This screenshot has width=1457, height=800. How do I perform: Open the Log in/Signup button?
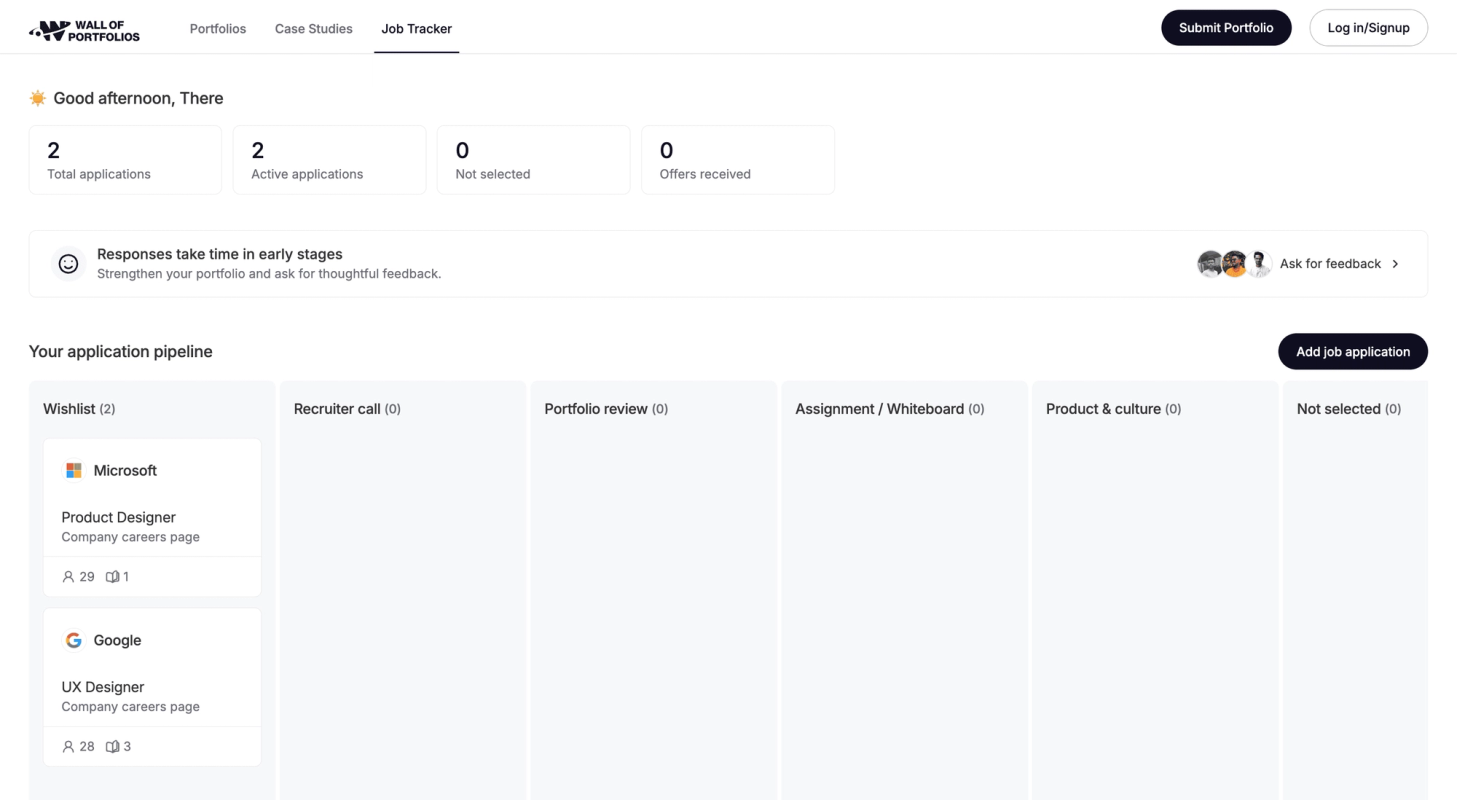1368,28
